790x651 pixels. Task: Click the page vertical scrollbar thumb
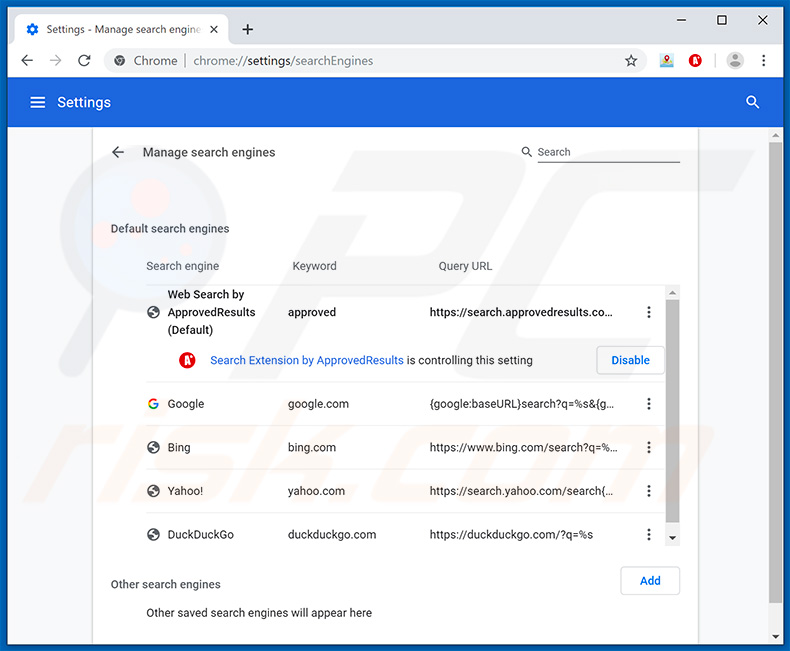point(775,372)
